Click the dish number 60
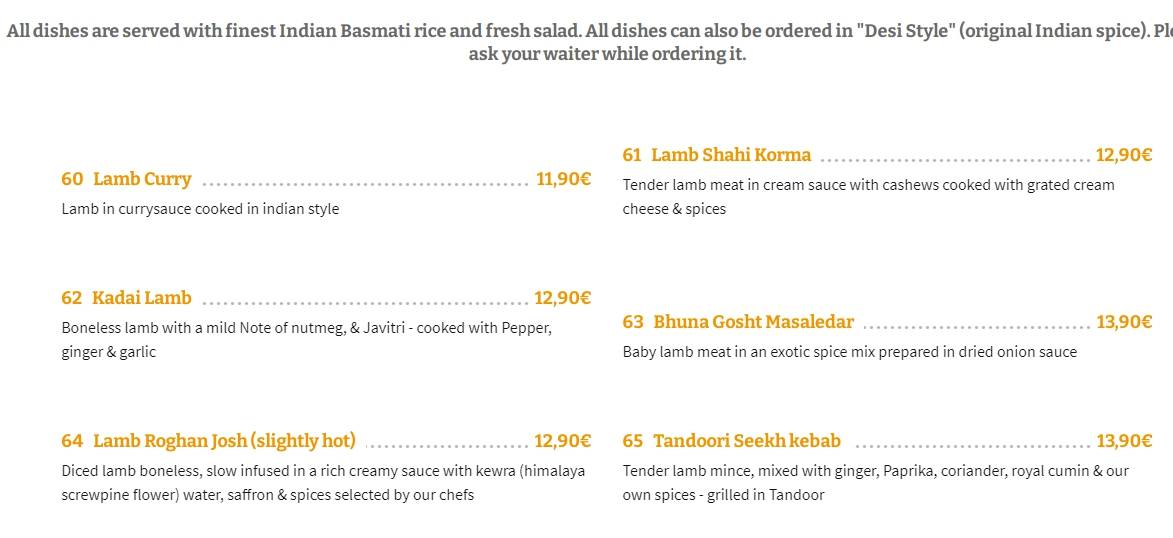The width and height of the screenshot is (1173, 538). [72, 180]
